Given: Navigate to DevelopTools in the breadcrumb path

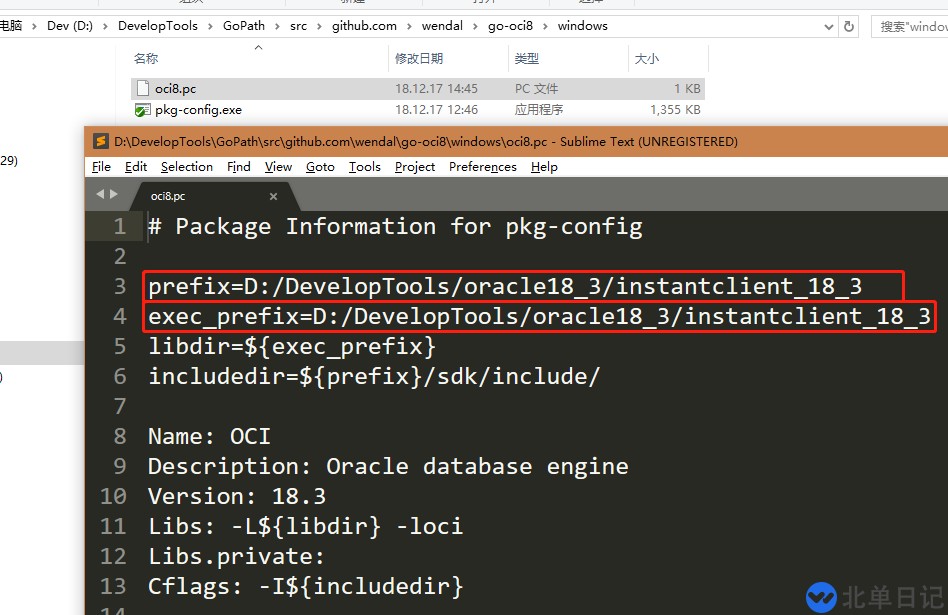Looking at the screenshot, I should pyautogui.click(x=158, y=26).
